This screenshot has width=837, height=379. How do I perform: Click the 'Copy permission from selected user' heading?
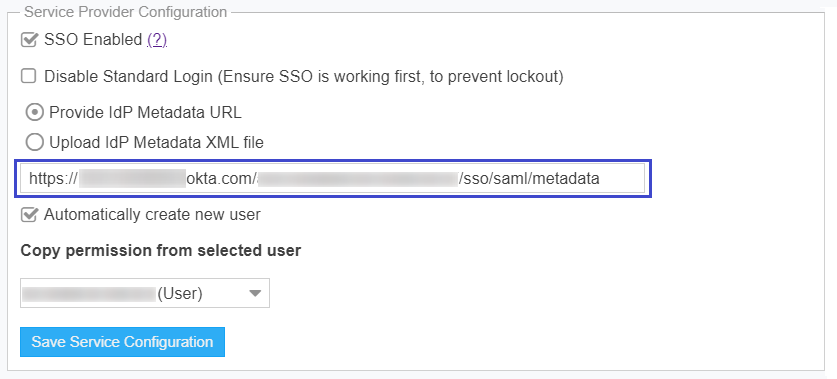coord(161,250)
